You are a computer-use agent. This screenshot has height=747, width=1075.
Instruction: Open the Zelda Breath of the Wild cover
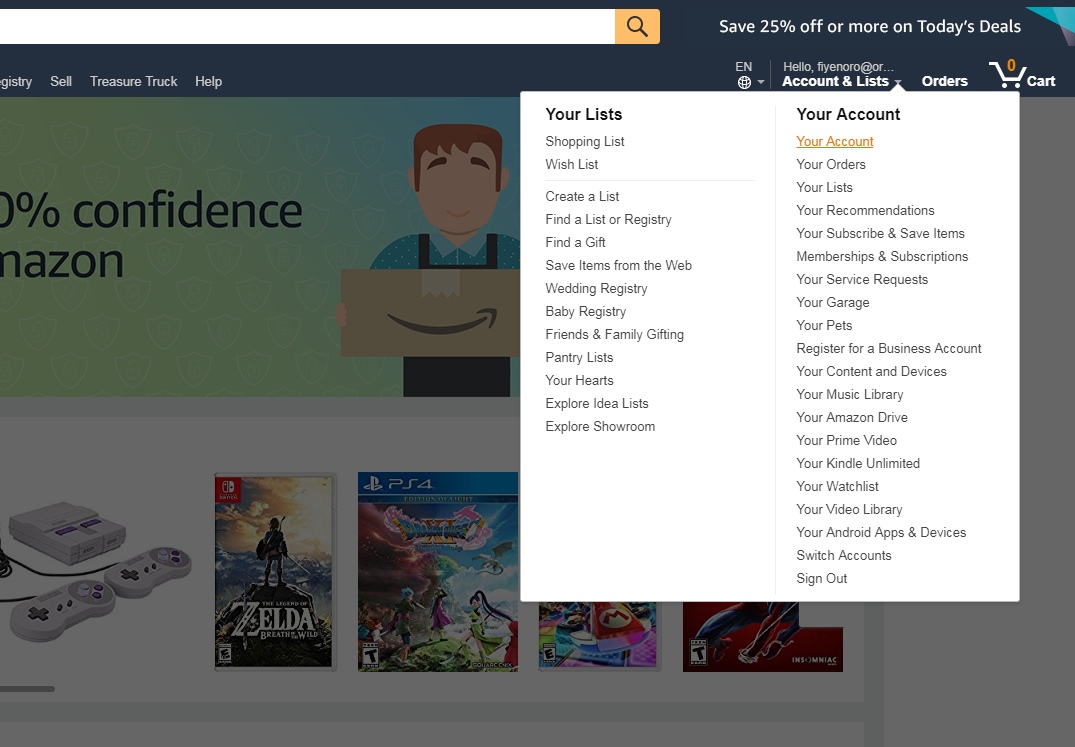[275, 571]
